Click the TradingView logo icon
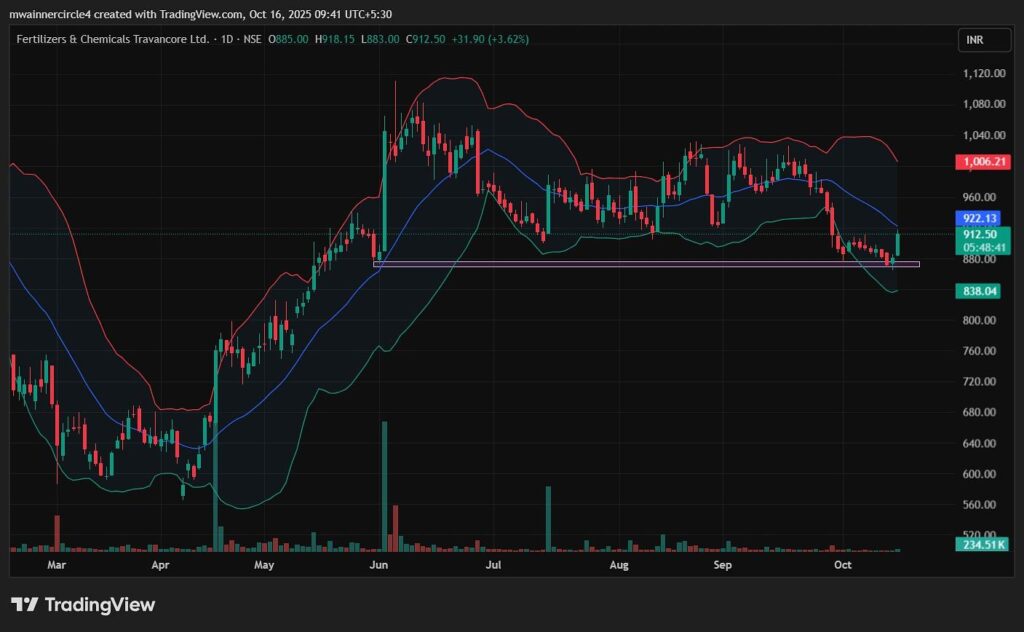Viewport: 1024px width, 632px height. (x=24, y=605)
